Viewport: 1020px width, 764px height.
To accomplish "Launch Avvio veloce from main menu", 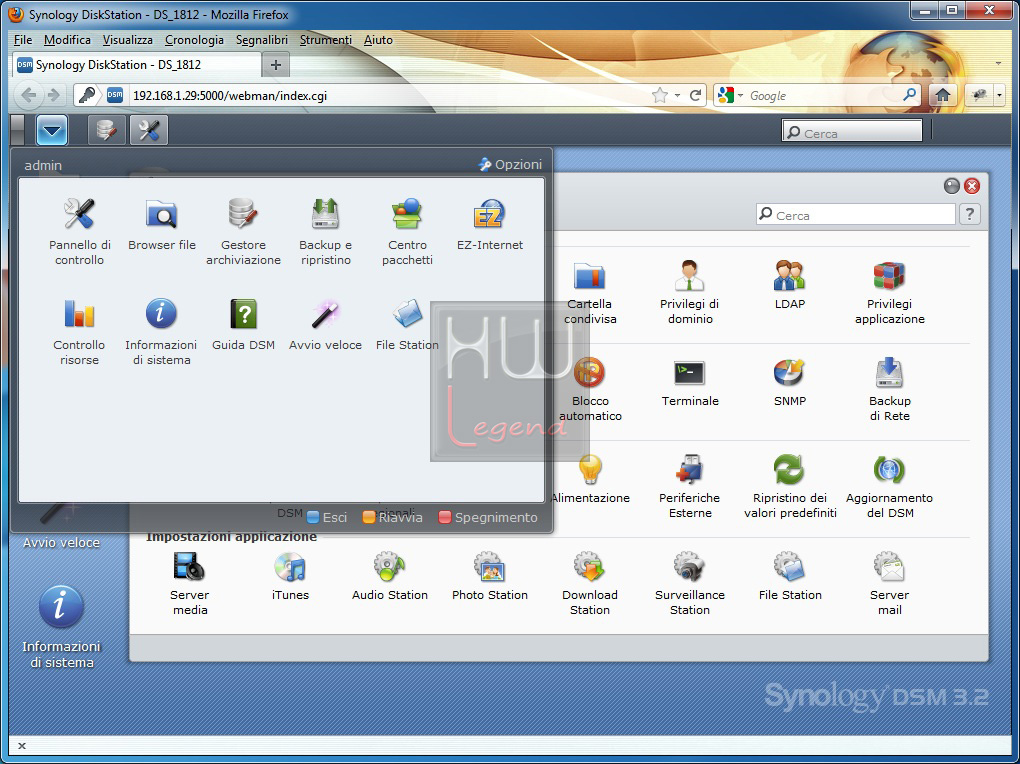I will (x=325, y=325).
